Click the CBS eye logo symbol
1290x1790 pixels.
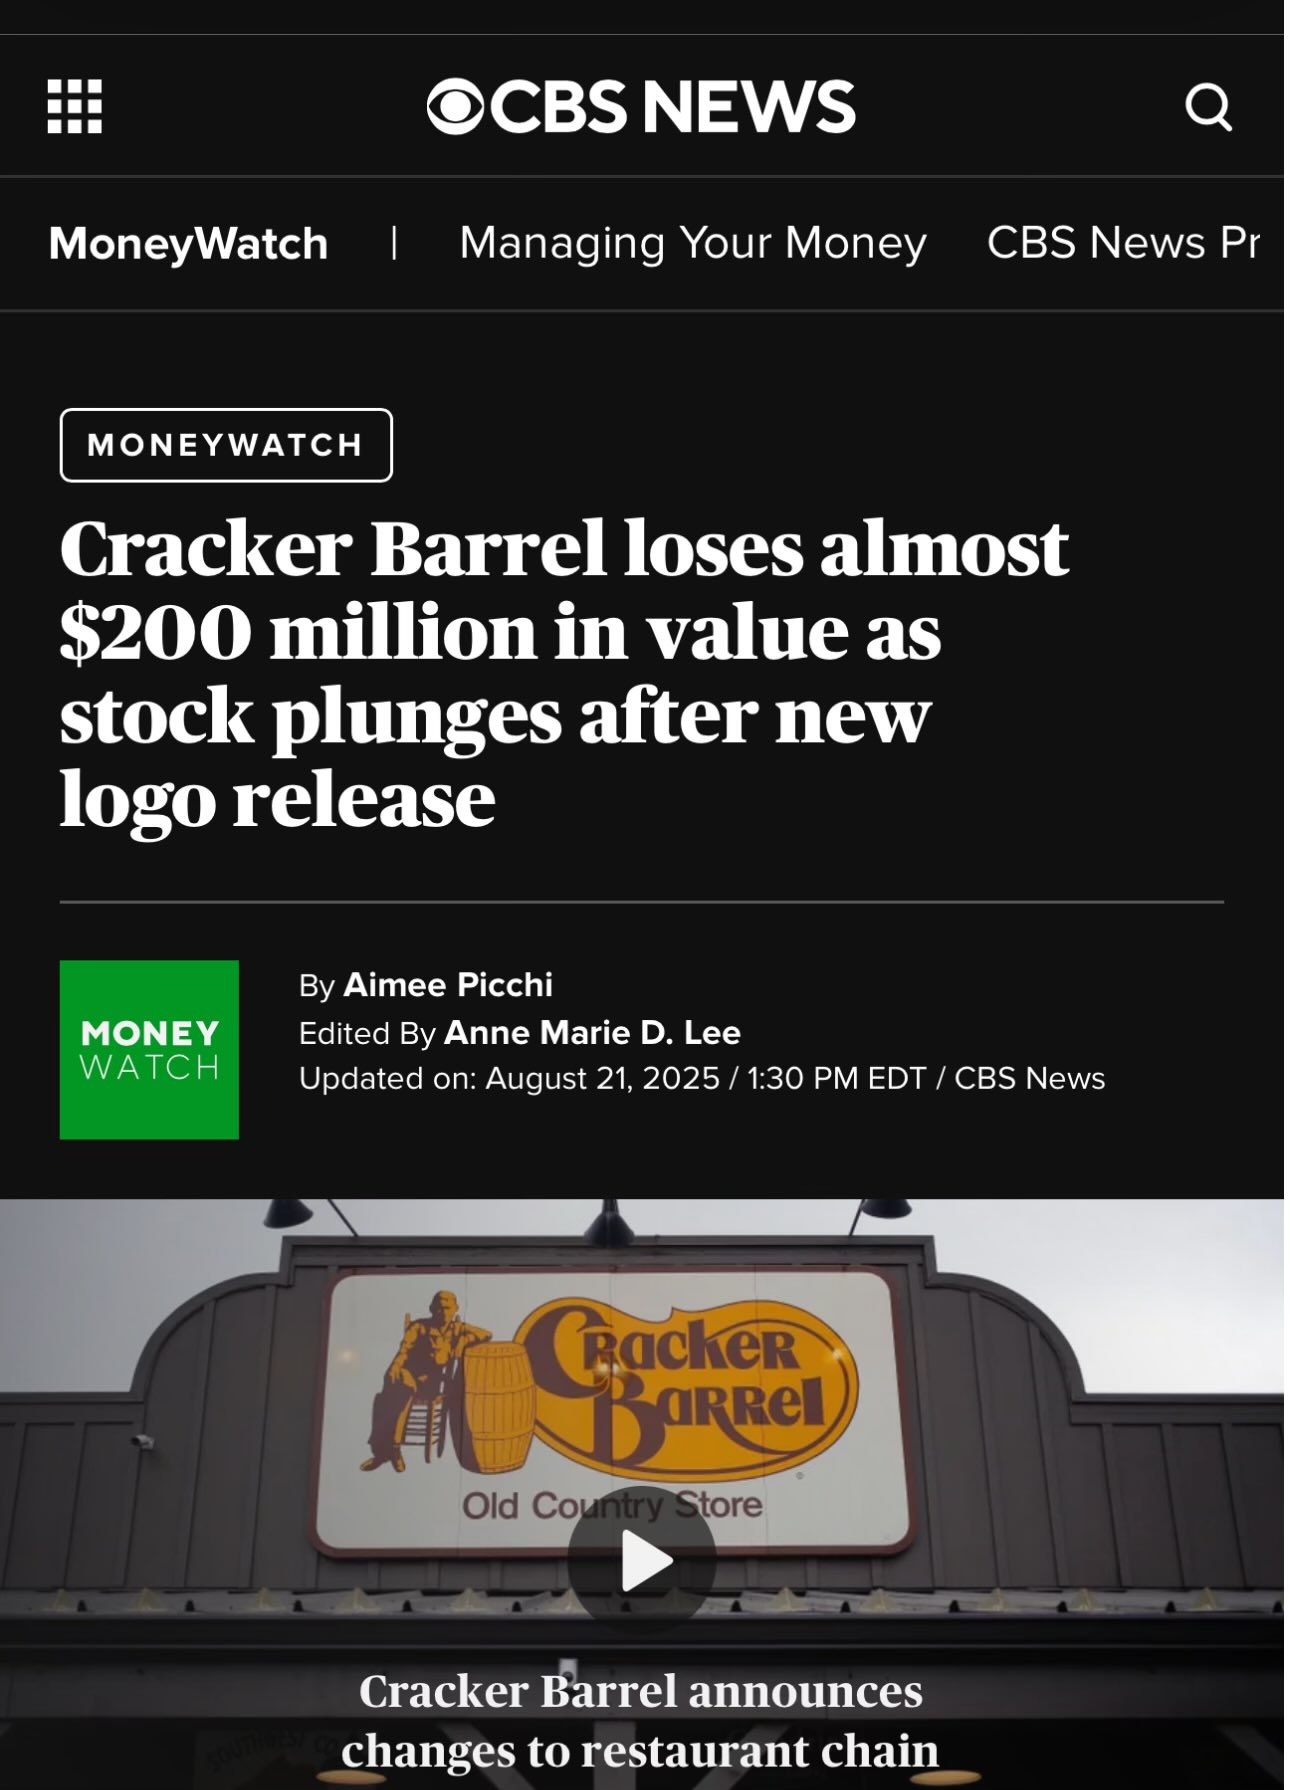[x=456, y=106]
